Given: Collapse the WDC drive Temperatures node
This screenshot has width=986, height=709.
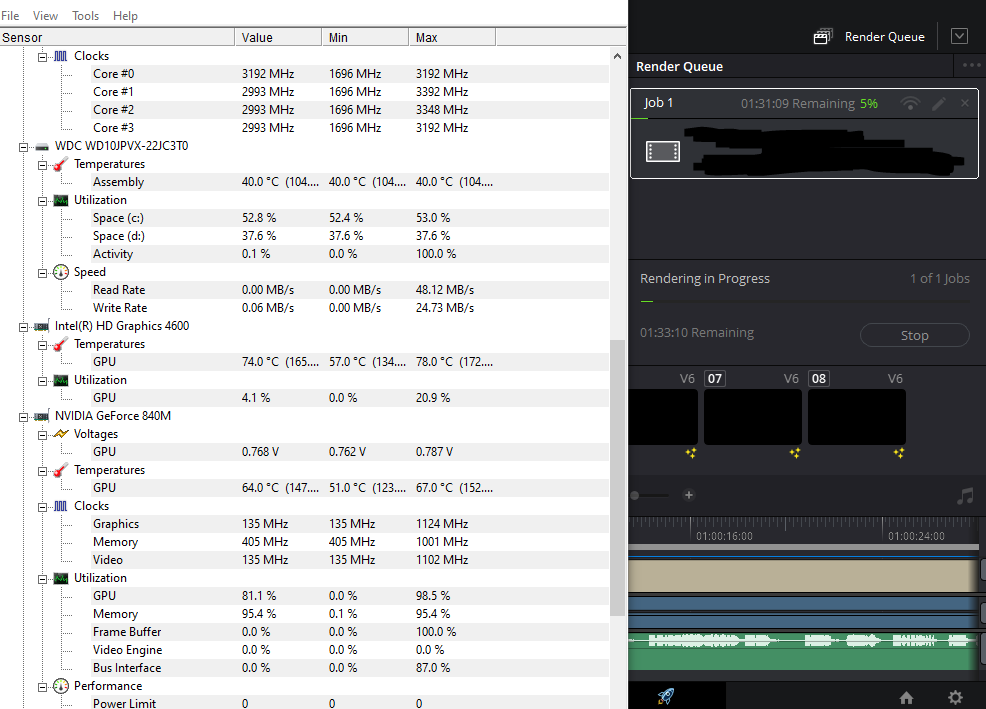Looking at the screenshot, I should pos(42,165).
